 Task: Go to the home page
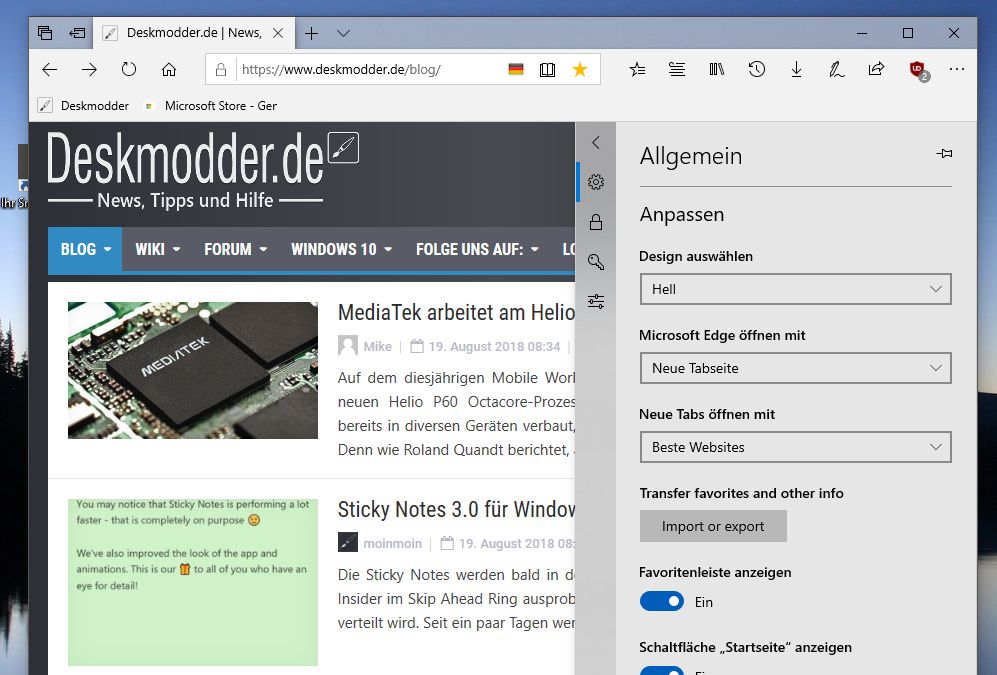point(168,69)
